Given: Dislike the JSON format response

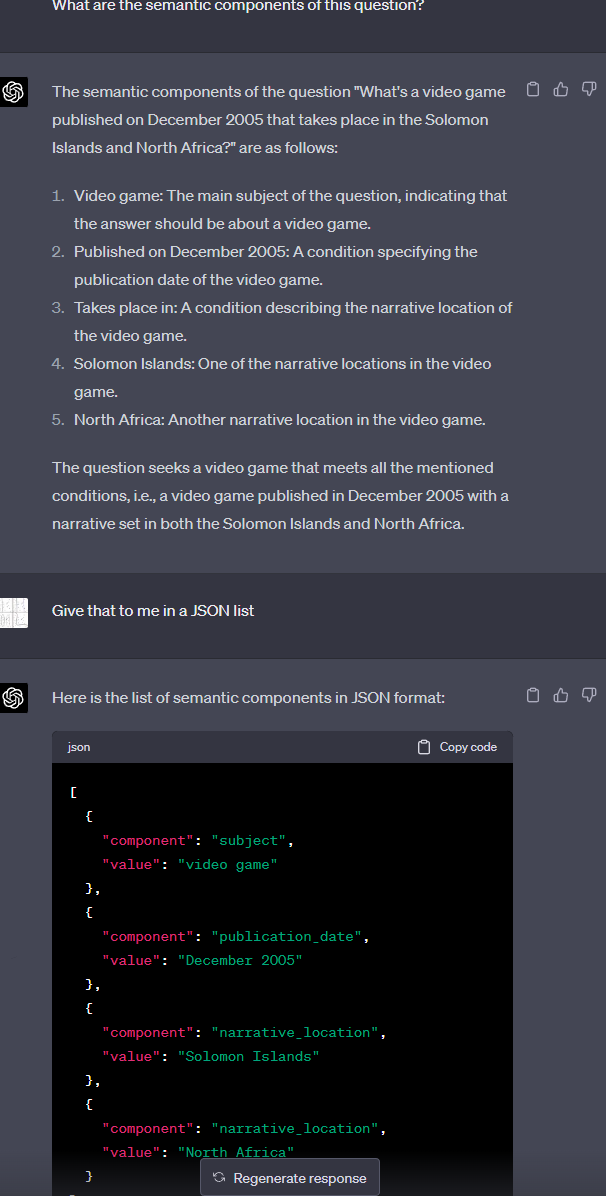Looking at the screenshot, I should tap(588, 695).
